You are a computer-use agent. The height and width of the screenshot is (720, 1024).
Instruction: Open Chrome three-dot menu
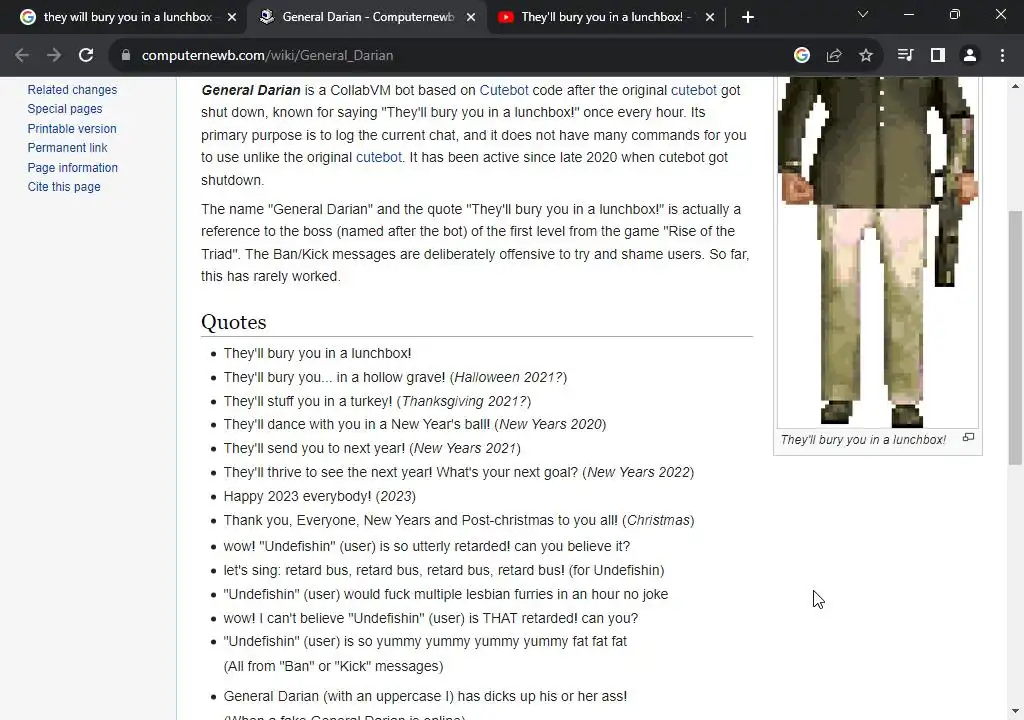coord(1002,56)
